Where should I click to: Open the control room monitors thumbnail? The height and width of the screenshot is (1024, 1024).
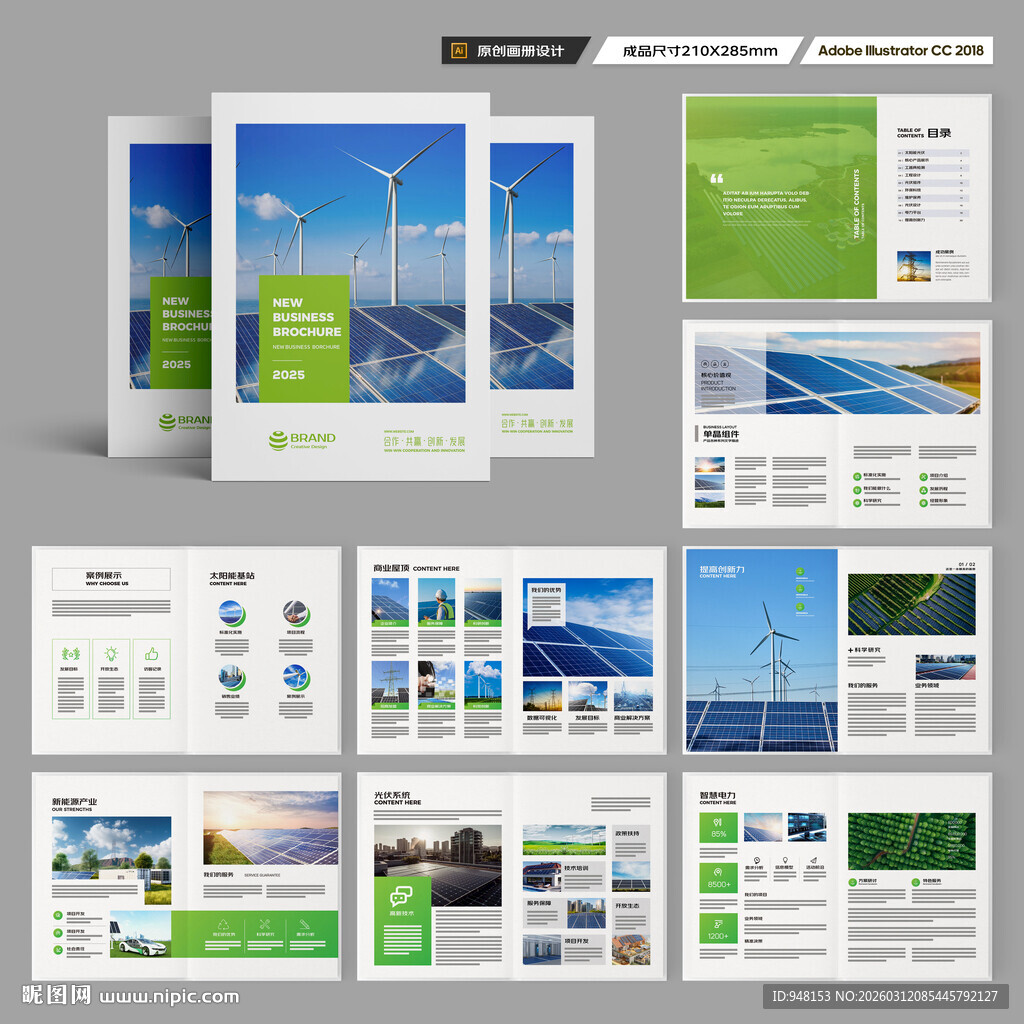coord(807,827)
